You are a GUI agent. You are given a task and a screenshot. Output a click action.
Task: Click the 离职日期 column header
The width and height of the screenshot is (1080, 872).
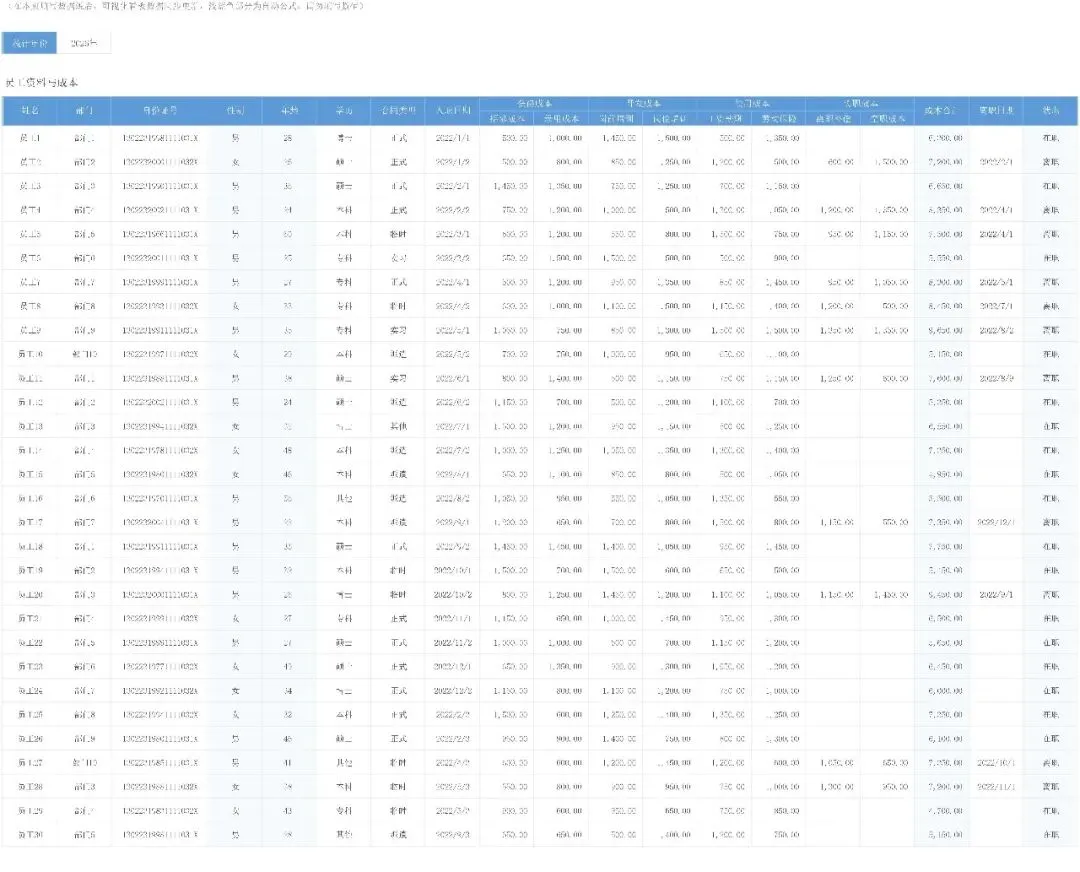[x=995, y=110]
